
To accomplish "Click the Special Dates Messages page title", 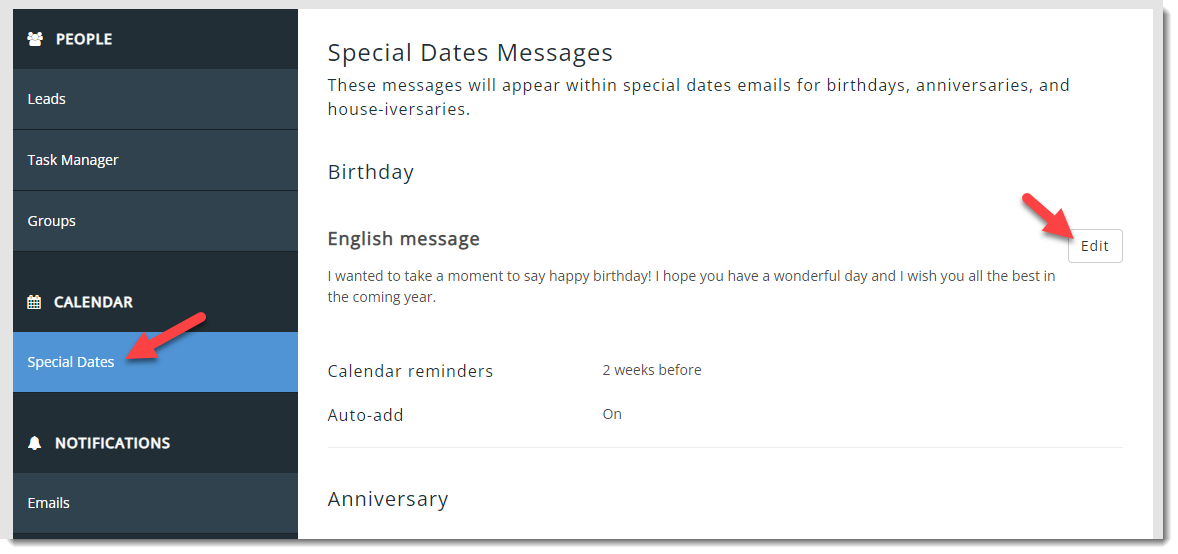I will point(470,52).
